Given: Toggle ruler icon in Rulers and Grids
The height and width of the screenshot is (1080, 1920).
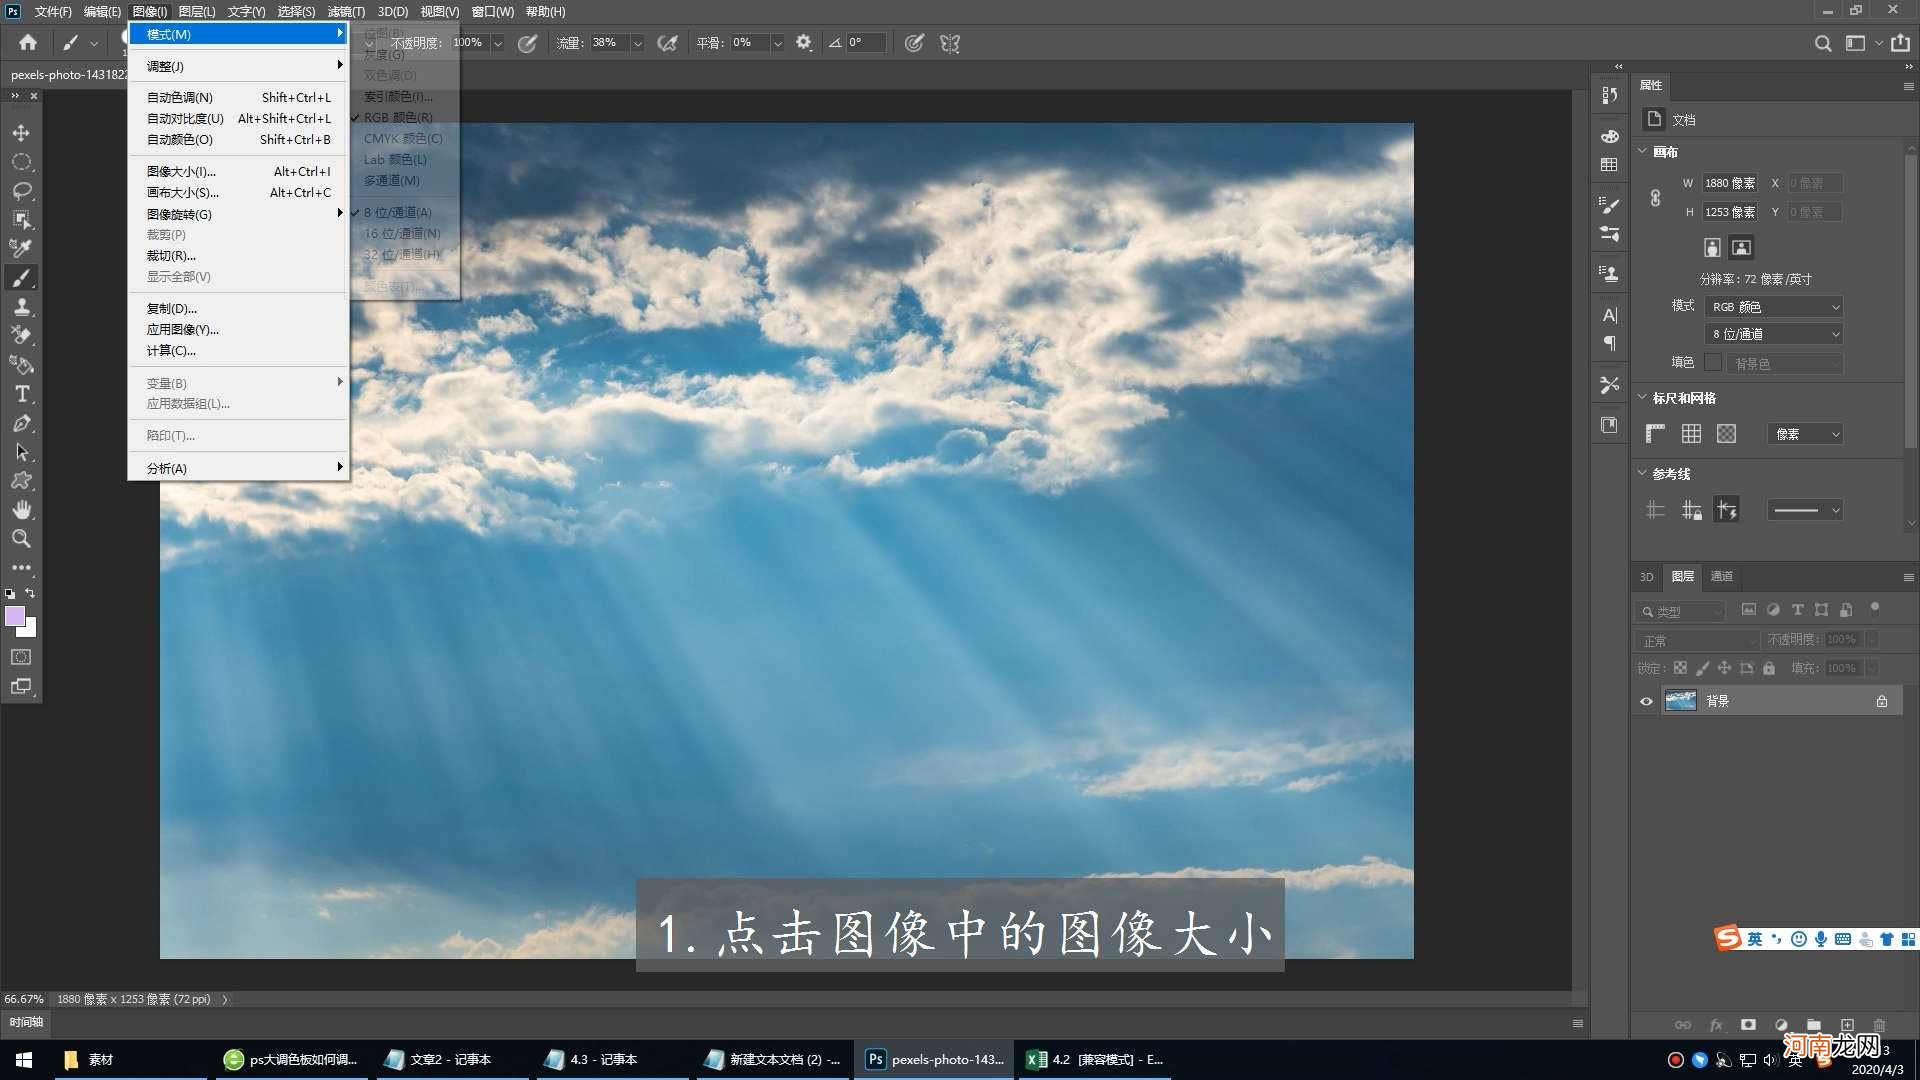Looking at the screenshot, I should 1655,433.
